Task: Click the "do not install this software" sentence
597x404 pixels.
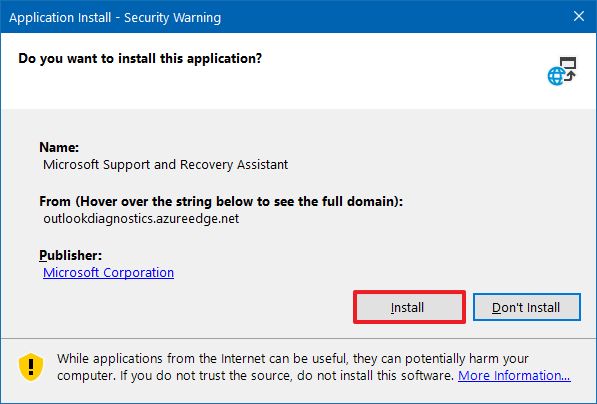Action: [375, 376]
